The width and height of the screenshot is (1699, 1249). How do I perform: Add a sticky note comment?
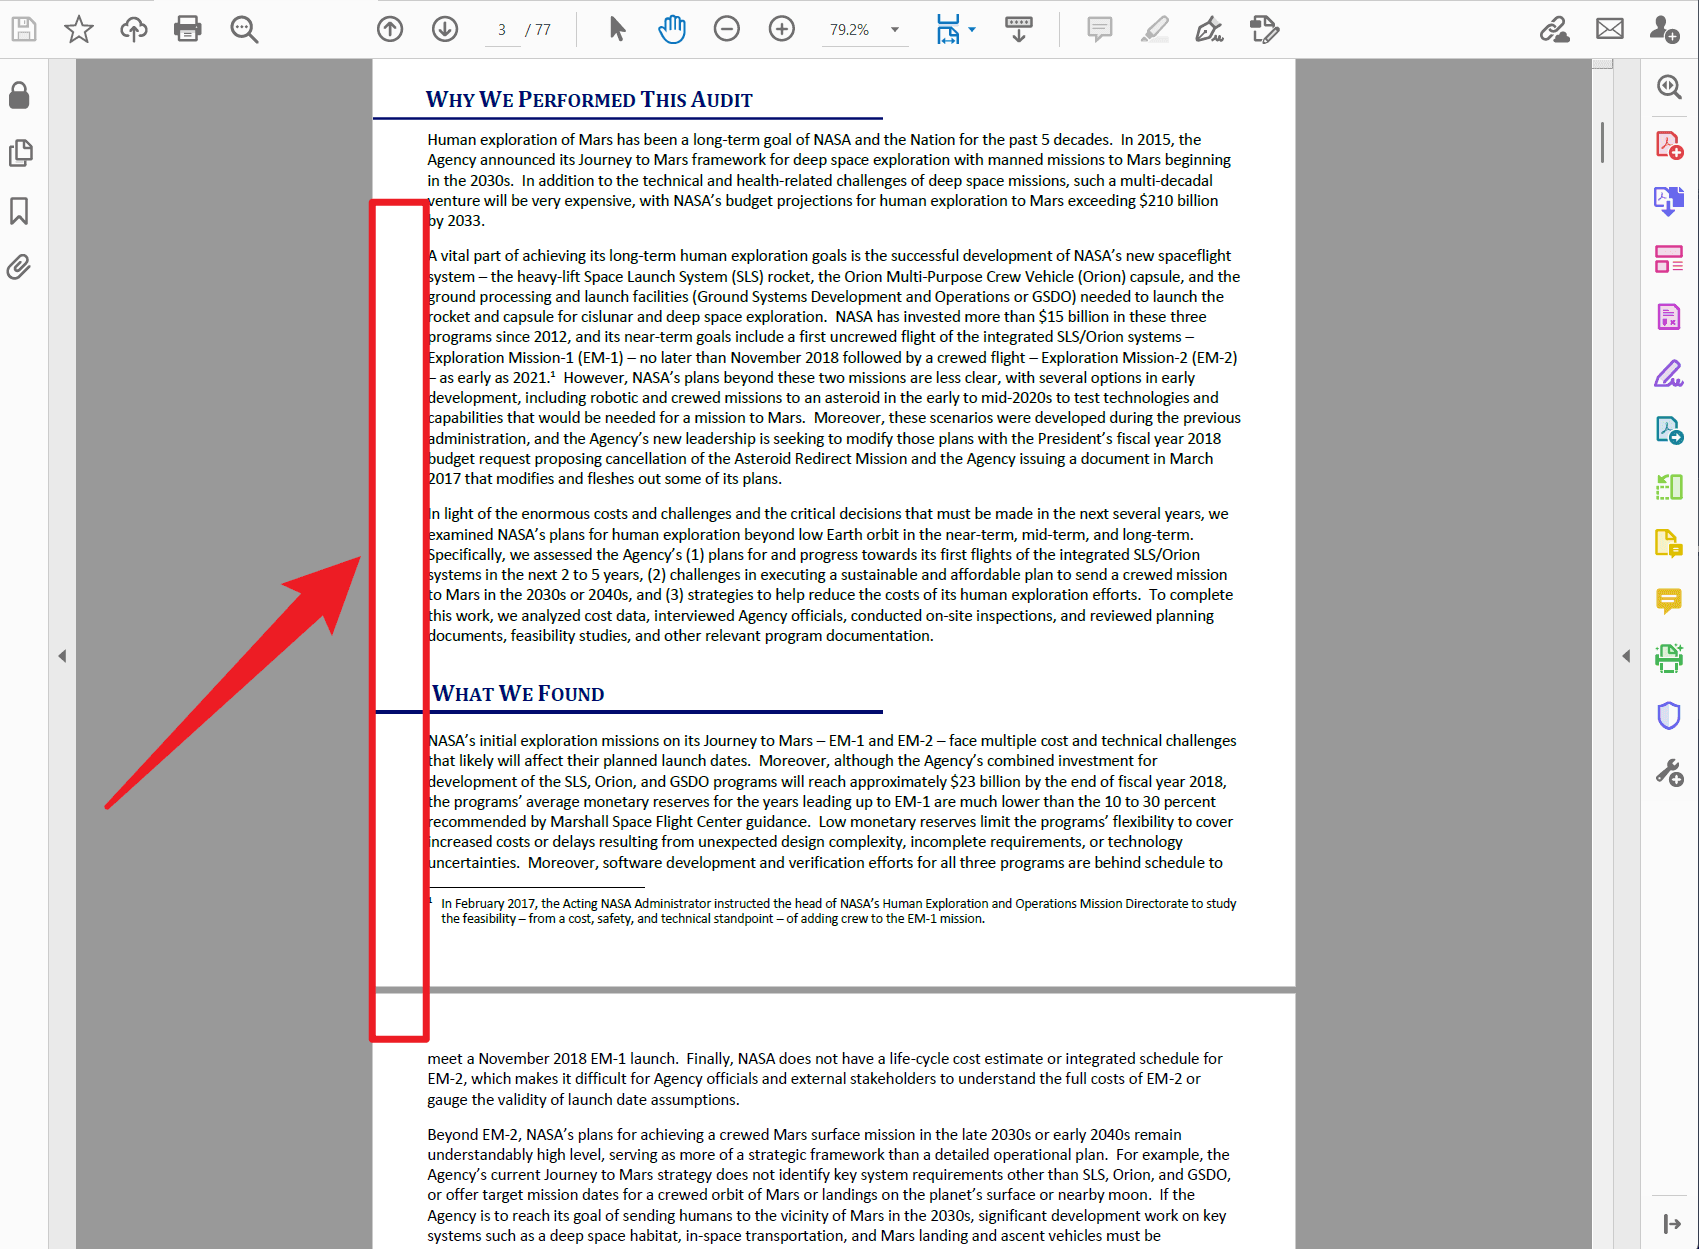1100,29
